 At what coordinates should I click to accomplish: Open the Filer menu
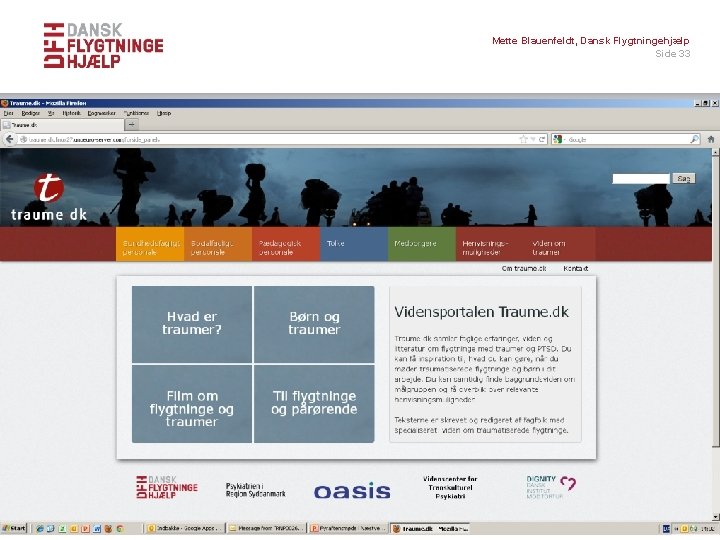click(8, 113)
